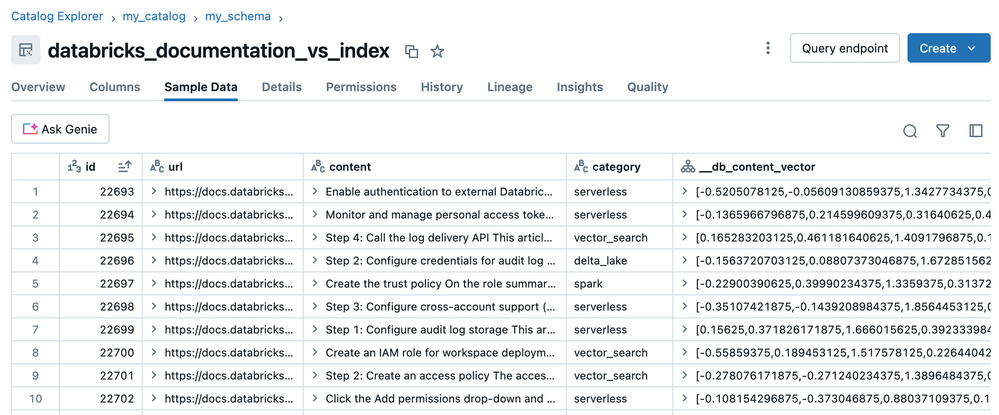
Task: Open the my_catalog breadcrumb link
Action: pyautogui.click(x=154, y=17)
